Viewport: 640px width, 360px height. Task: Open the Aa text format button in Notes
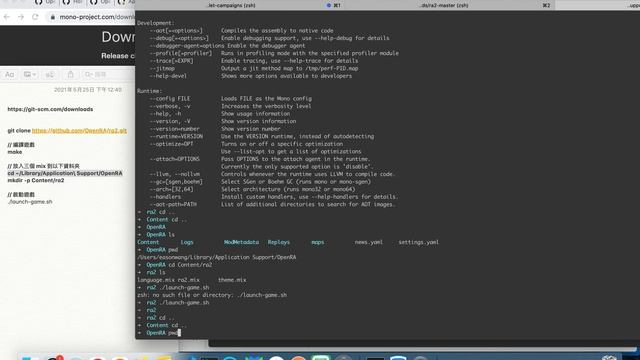9,75
